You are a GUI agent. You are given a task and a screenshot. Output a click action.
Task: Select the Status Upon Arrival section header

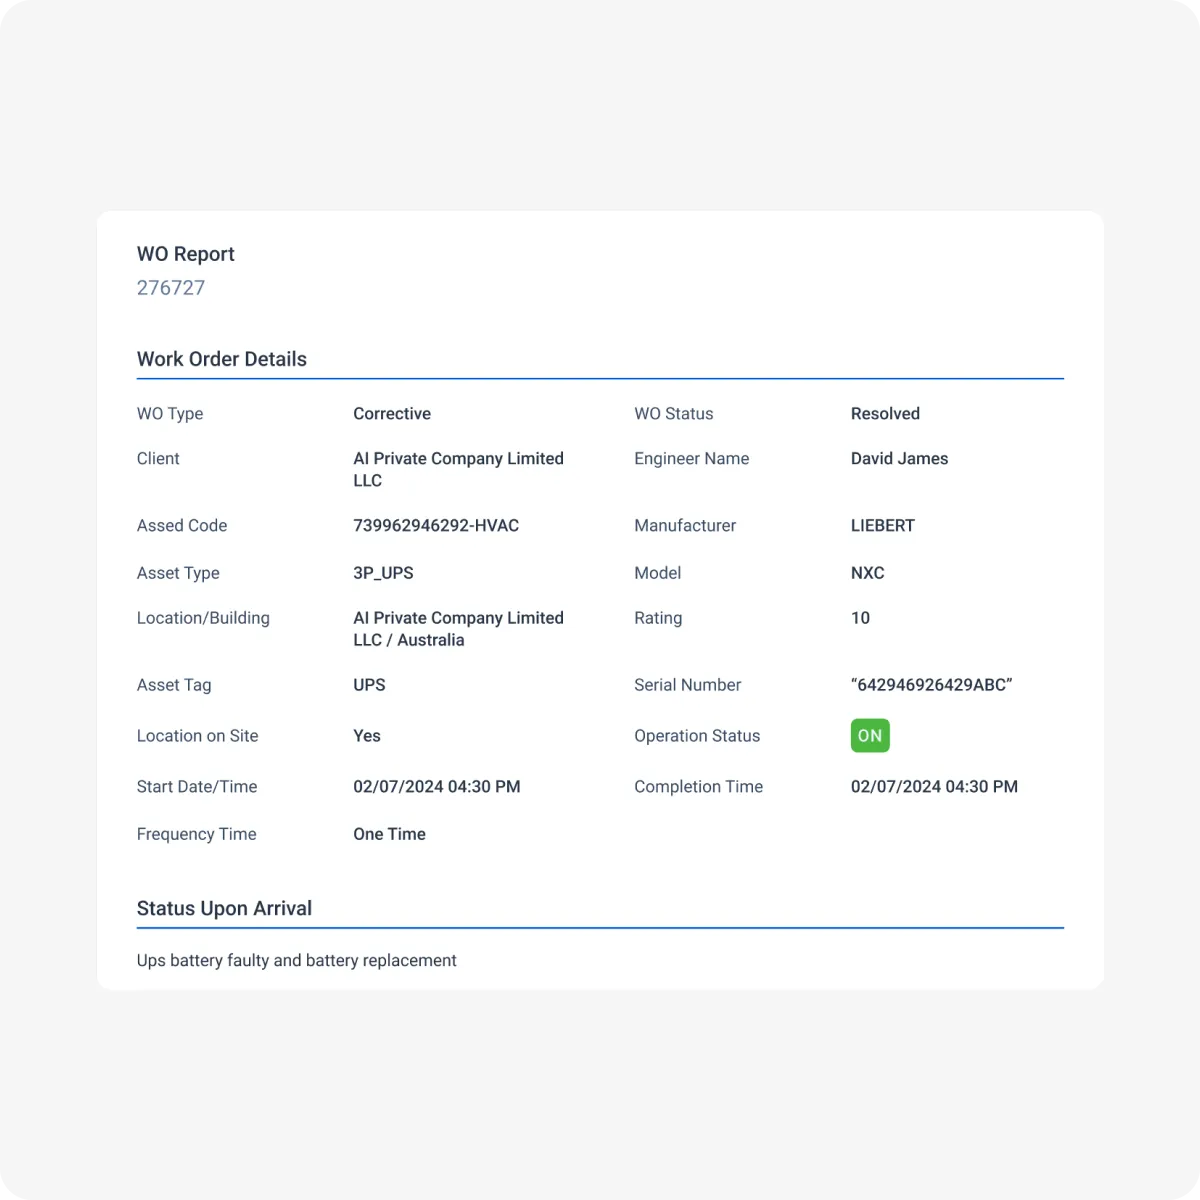tap(224, 908)
